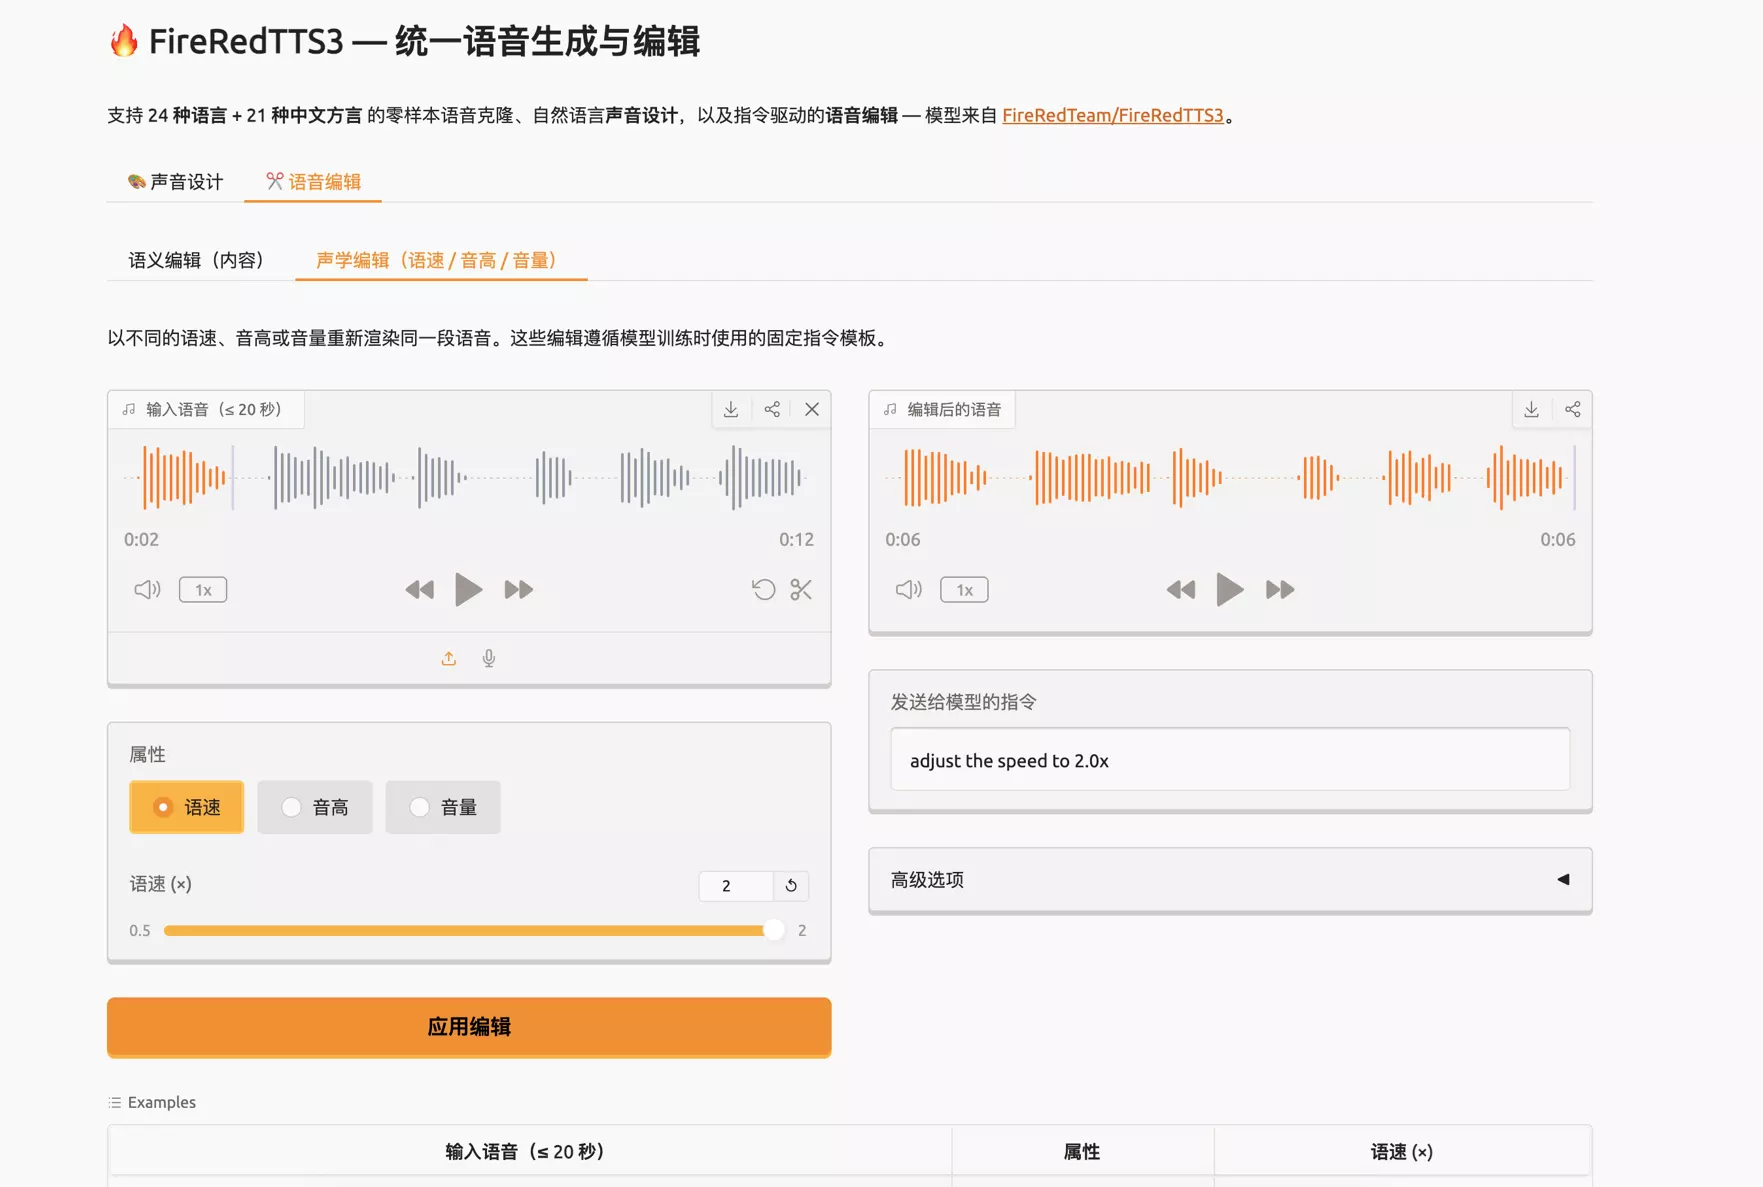1763x1187 pixels.
Task: Select the 音量 attribute radio
Action: (443, 807)
